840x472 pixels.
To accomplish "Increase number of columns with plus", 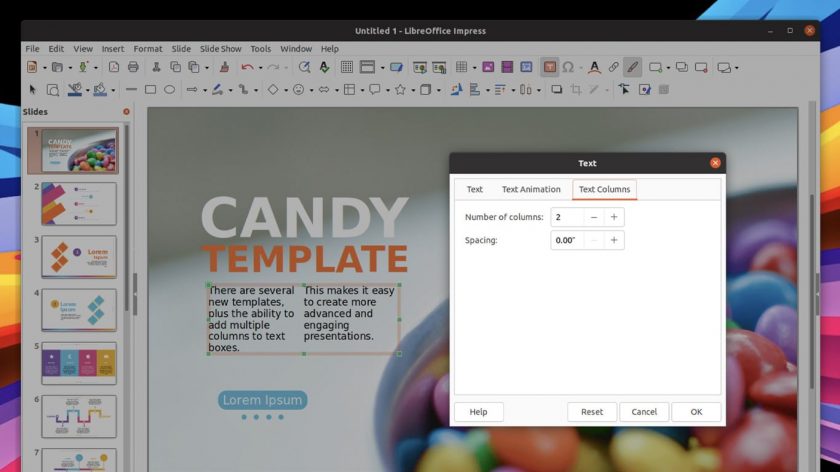I will coord(614,217).
